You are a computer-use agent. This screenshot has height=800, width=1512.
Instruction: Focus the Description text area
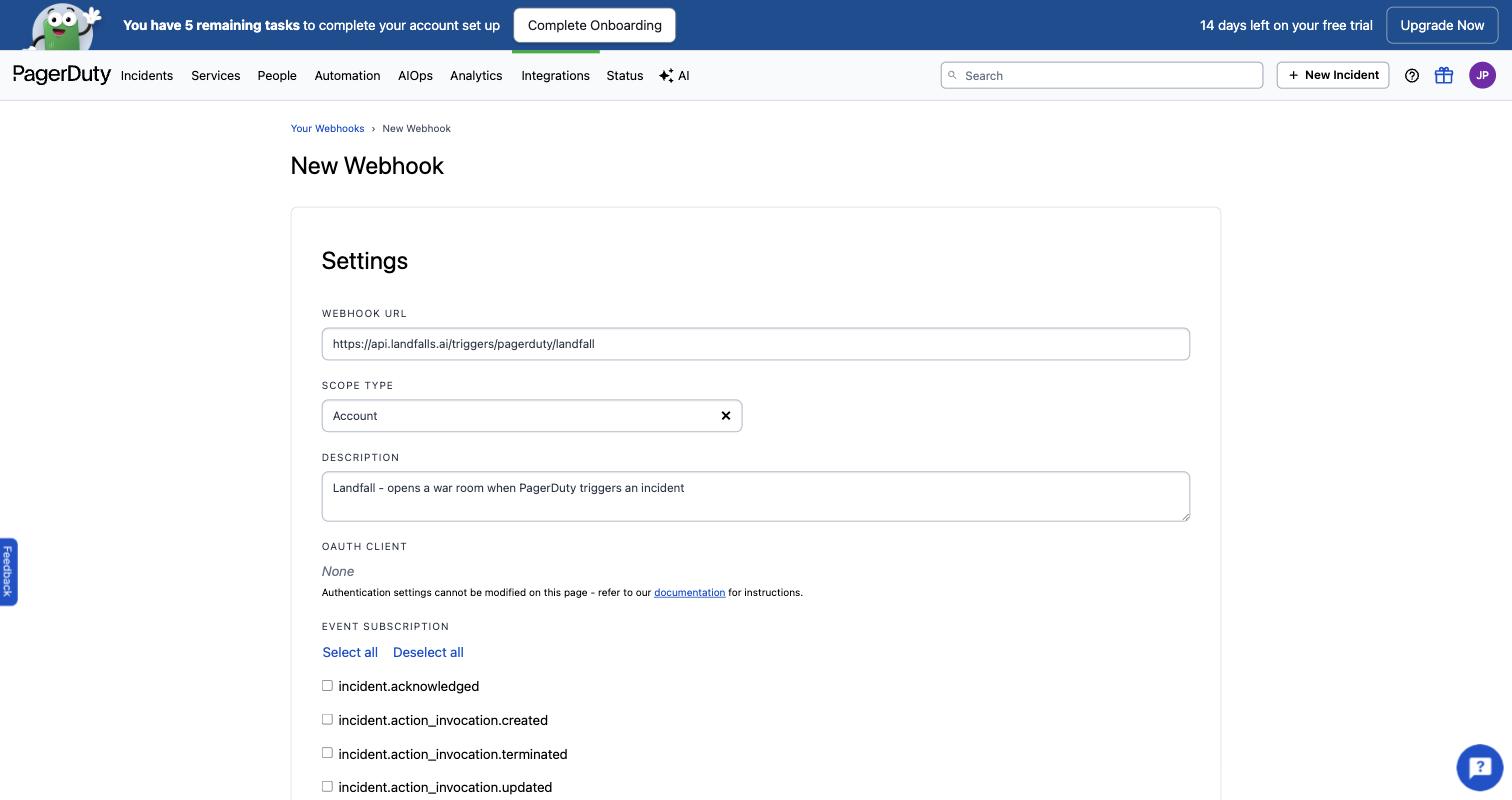tap(756, 496)
